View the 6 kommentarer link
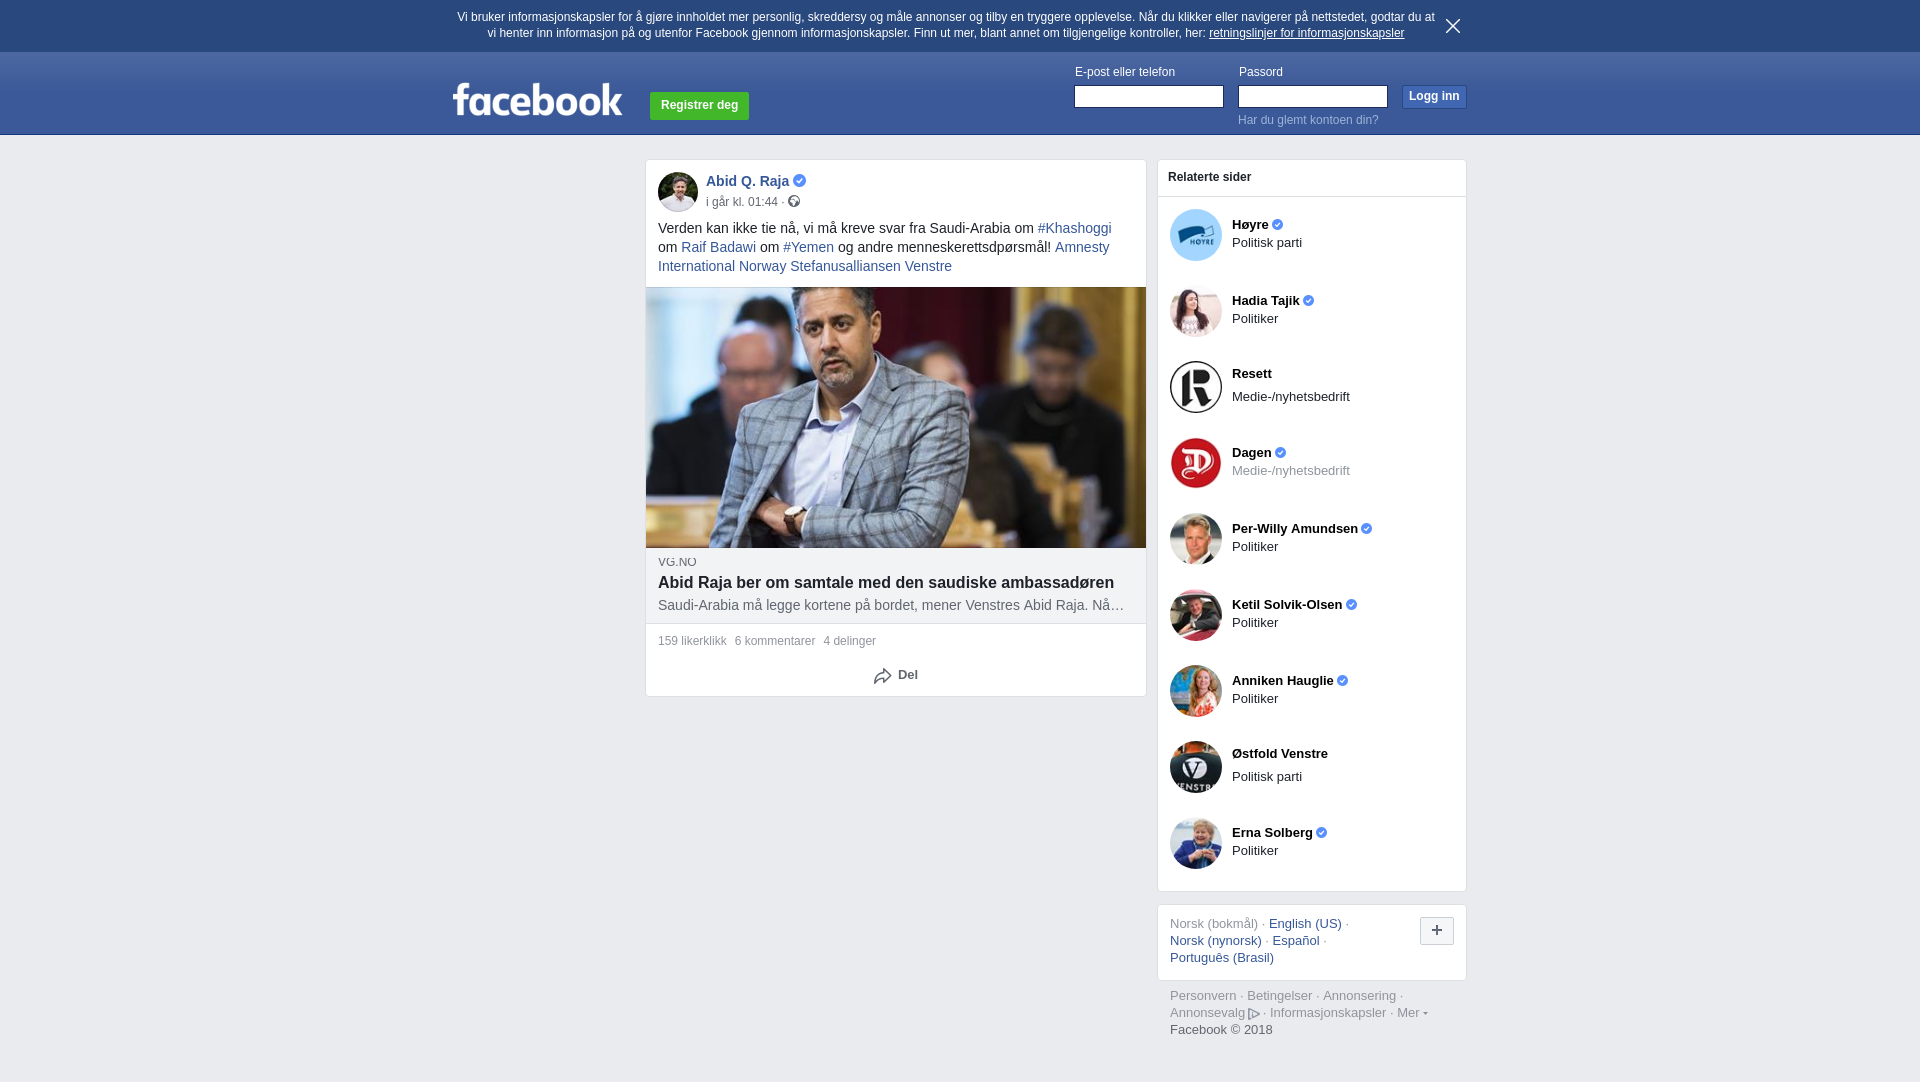 coord(775,641)
